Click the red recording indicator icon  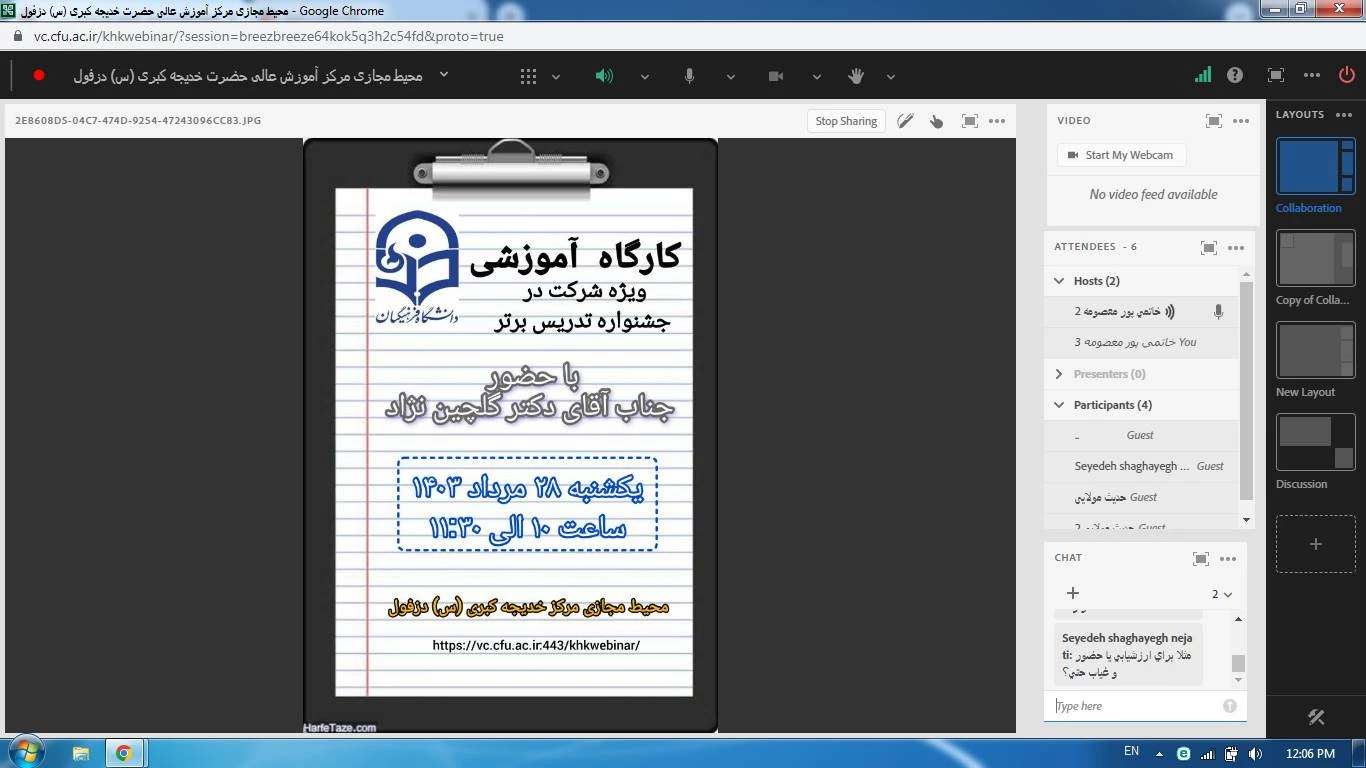coord(39,75)
